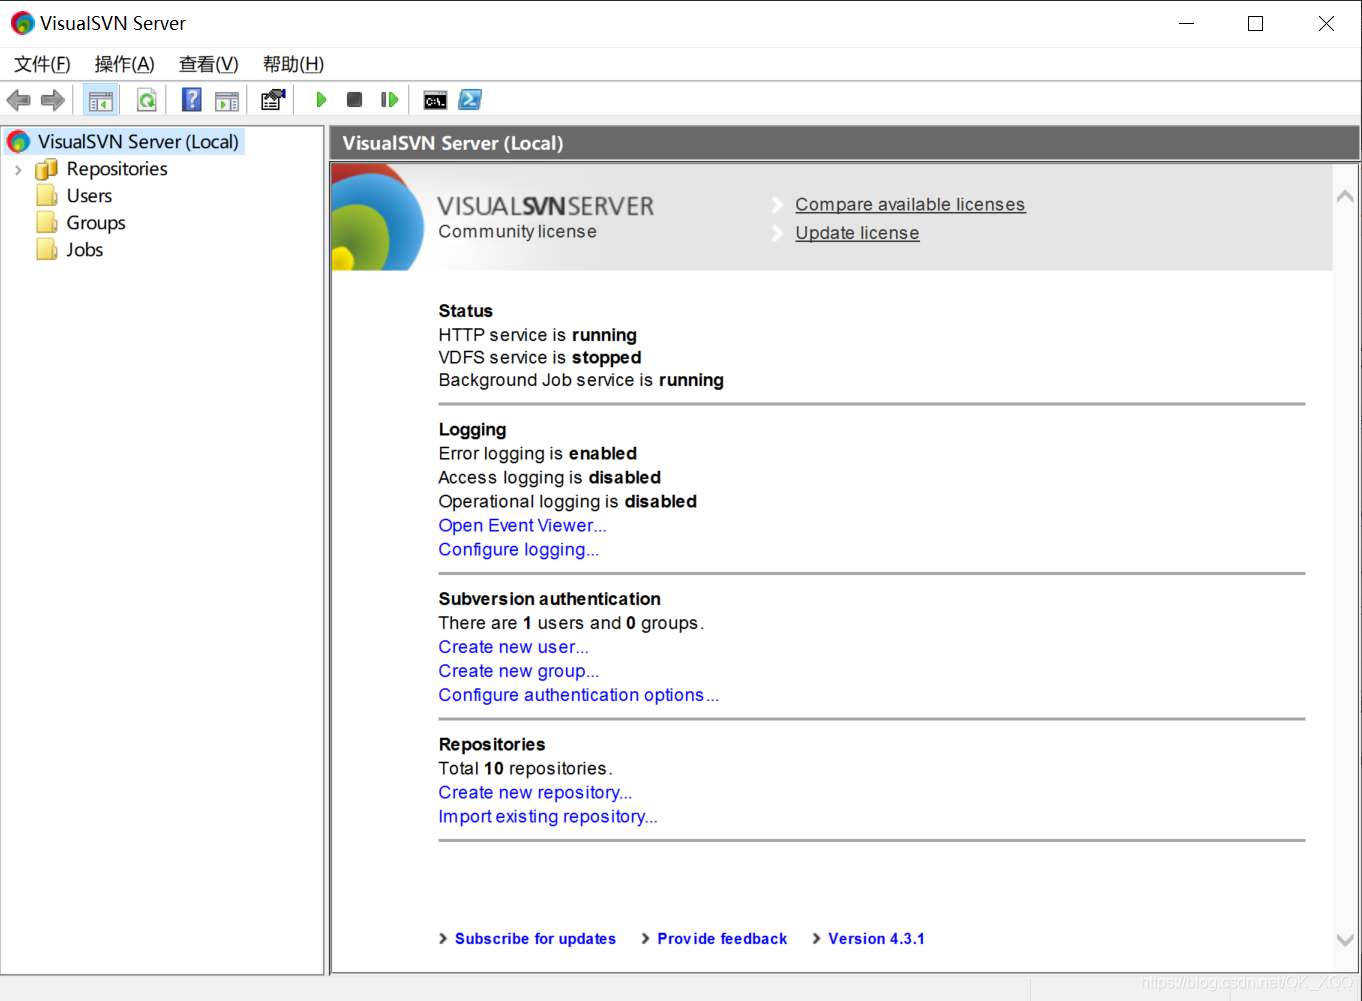Open the 查看(V) menu
This screenshot has width=1362, height=1001.
pos(208,64)
